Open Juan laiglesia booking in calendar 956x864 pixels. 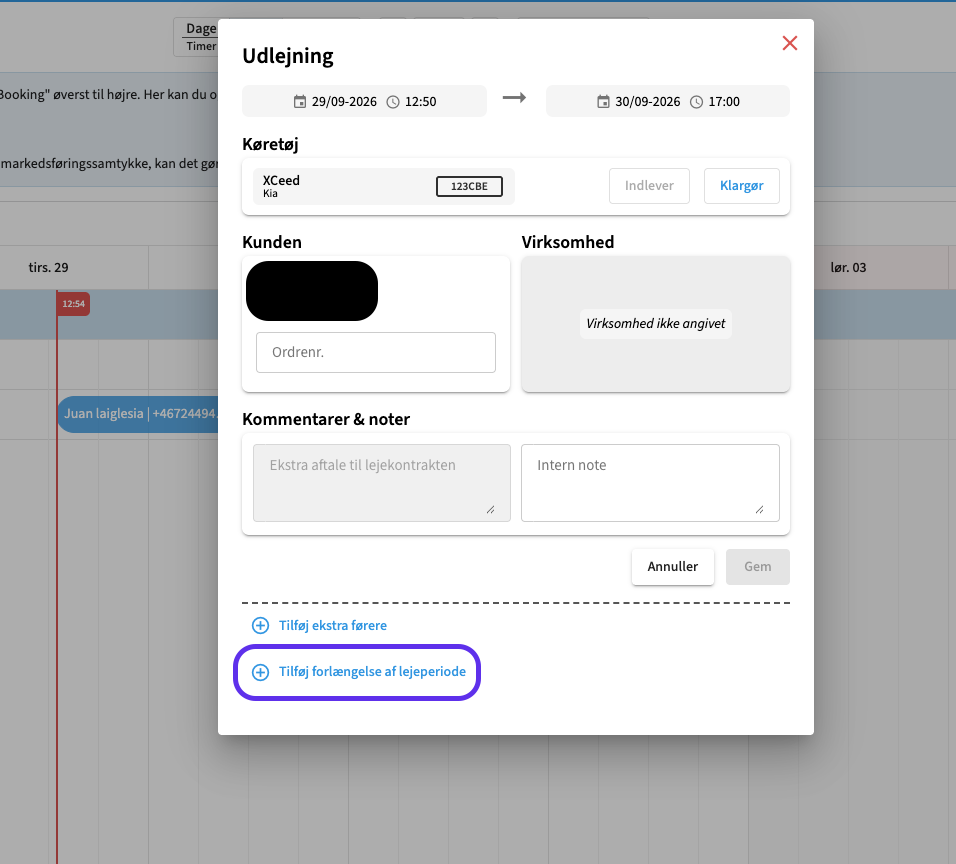coord(138,414)
